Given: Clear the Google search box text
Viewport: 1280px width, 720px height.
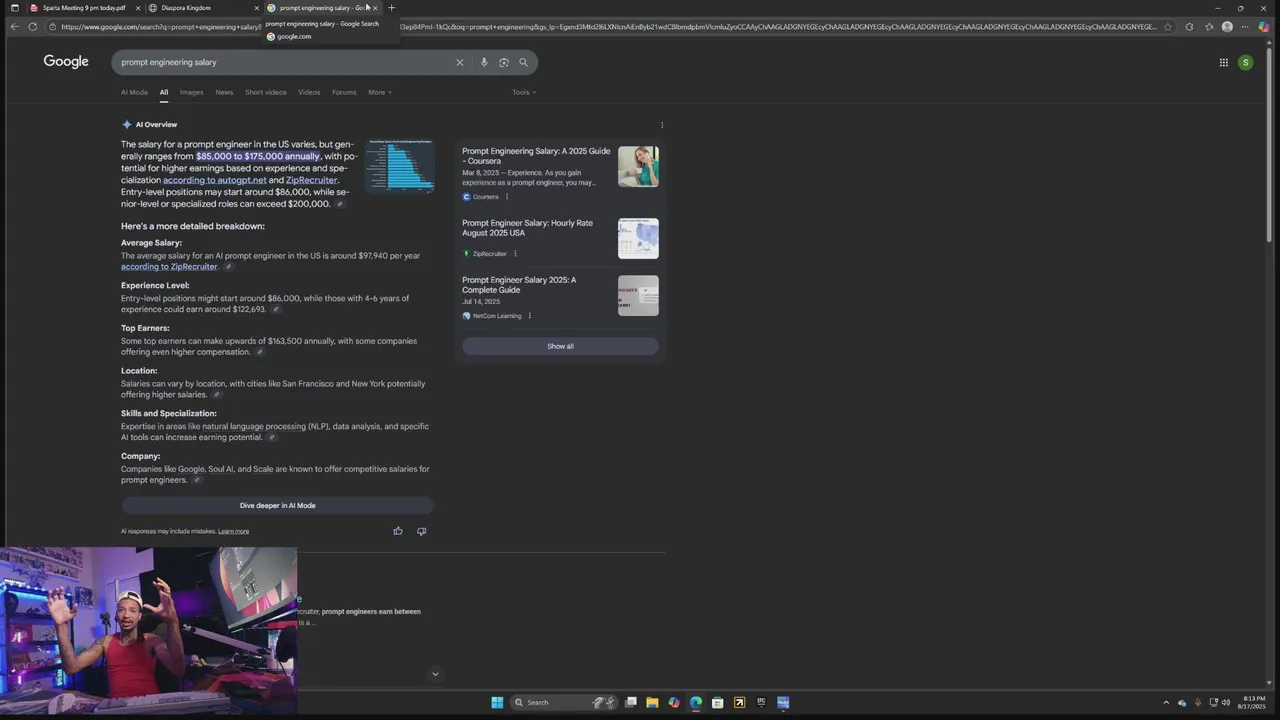Looking at the screenshot, I should tap(460, 62).
